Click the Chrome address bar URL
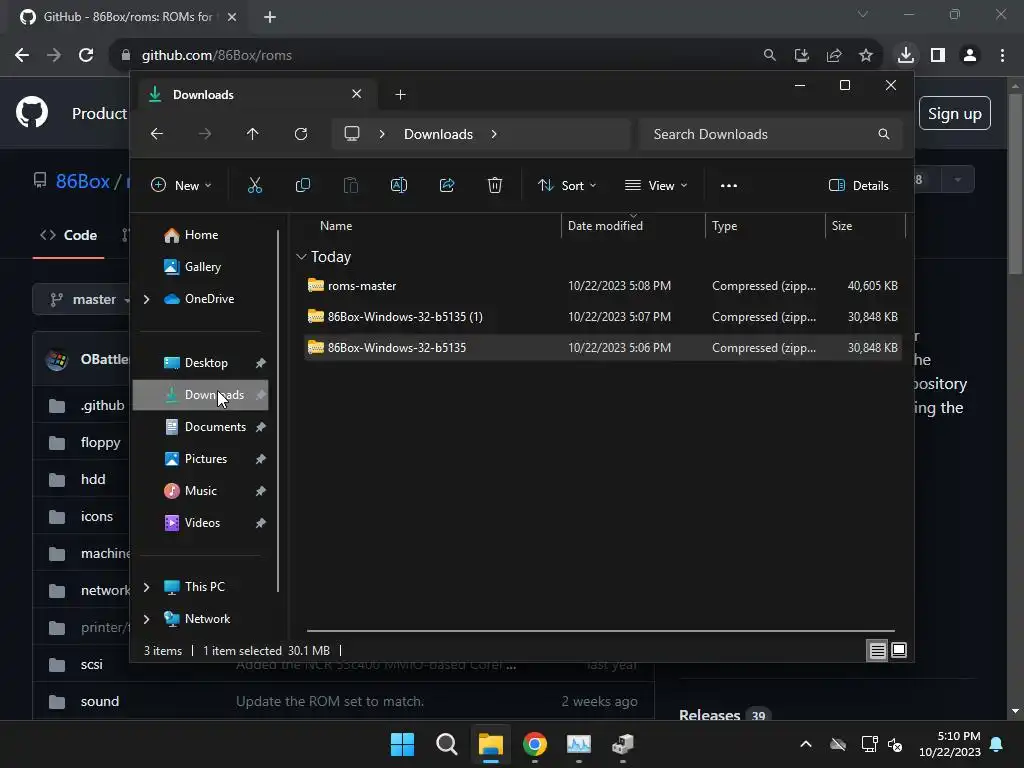The width and height of the screenshot is (1024, 768). point(217,56)
